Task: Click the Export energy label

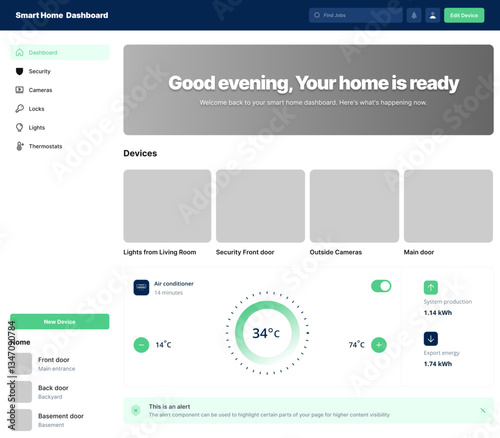Action: point(441,353)
